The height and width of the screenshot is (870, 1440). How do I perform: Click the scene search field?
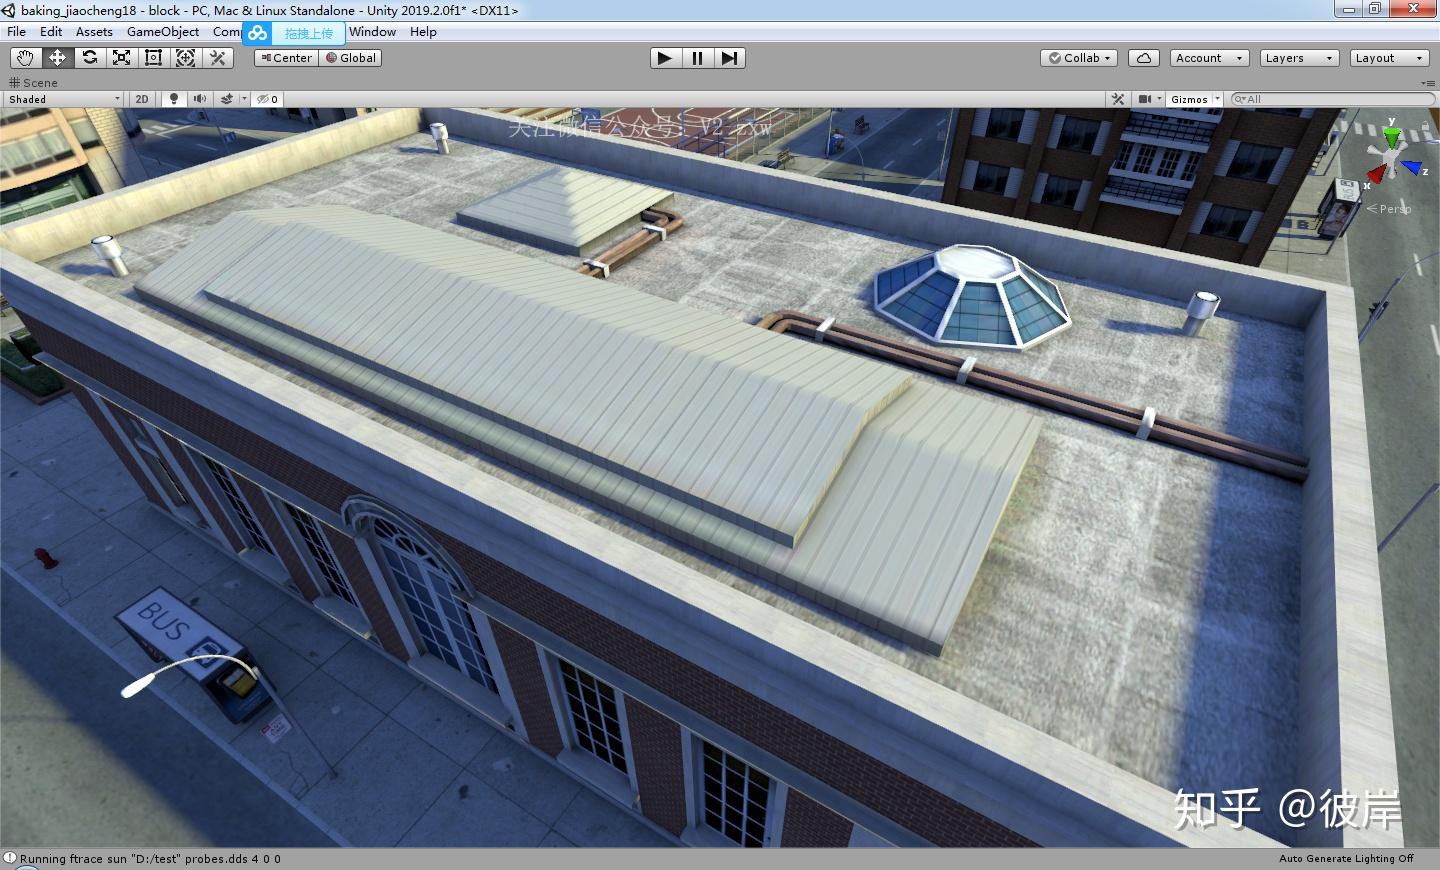[x=1335, y=99]
